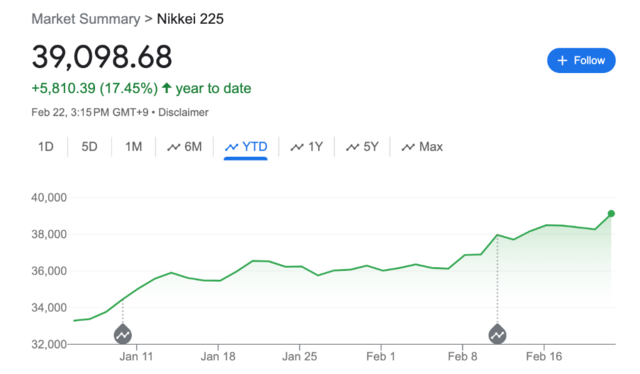The height and width of the screenshot is (374, 640).
Task: Click the event marker near Jan 11
Action: tap(122, 334)
